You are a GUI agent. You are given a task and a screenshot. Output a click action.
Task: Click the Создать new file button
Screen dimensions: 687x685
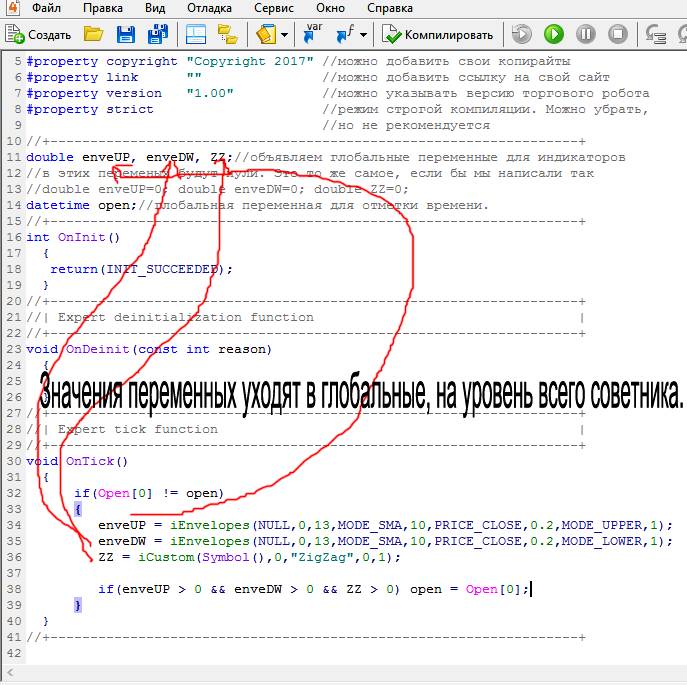[38, 34]
